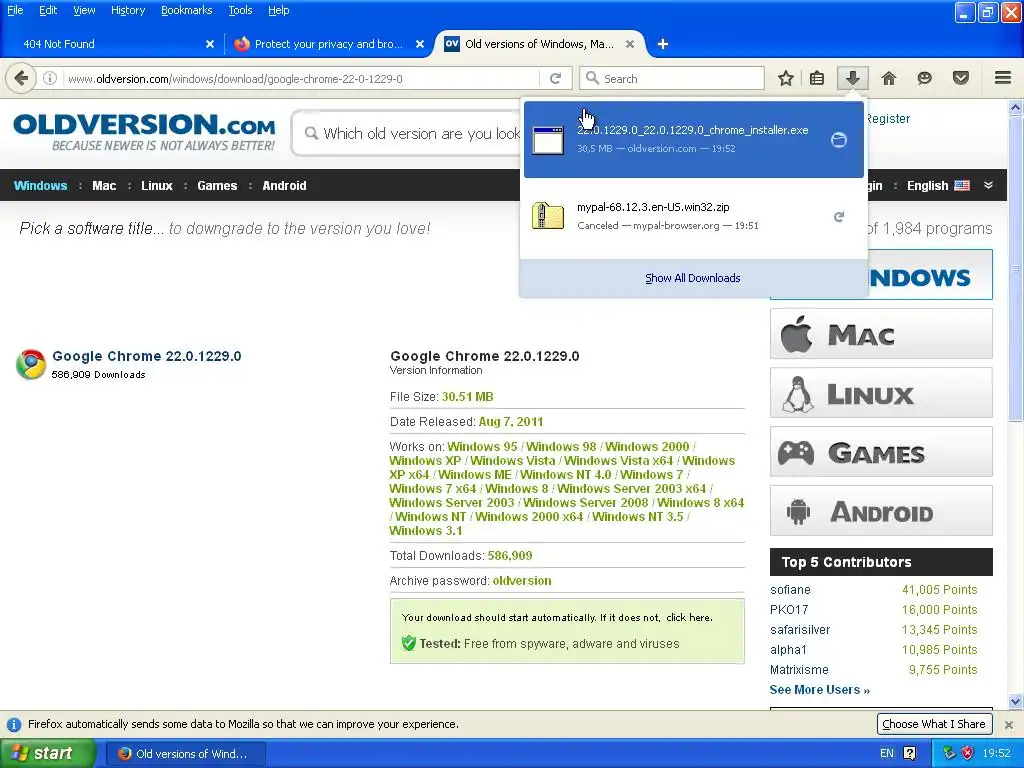
Task: Click the Google Chrome 22.0.1229.0 title link
Action: coord(147,356)
